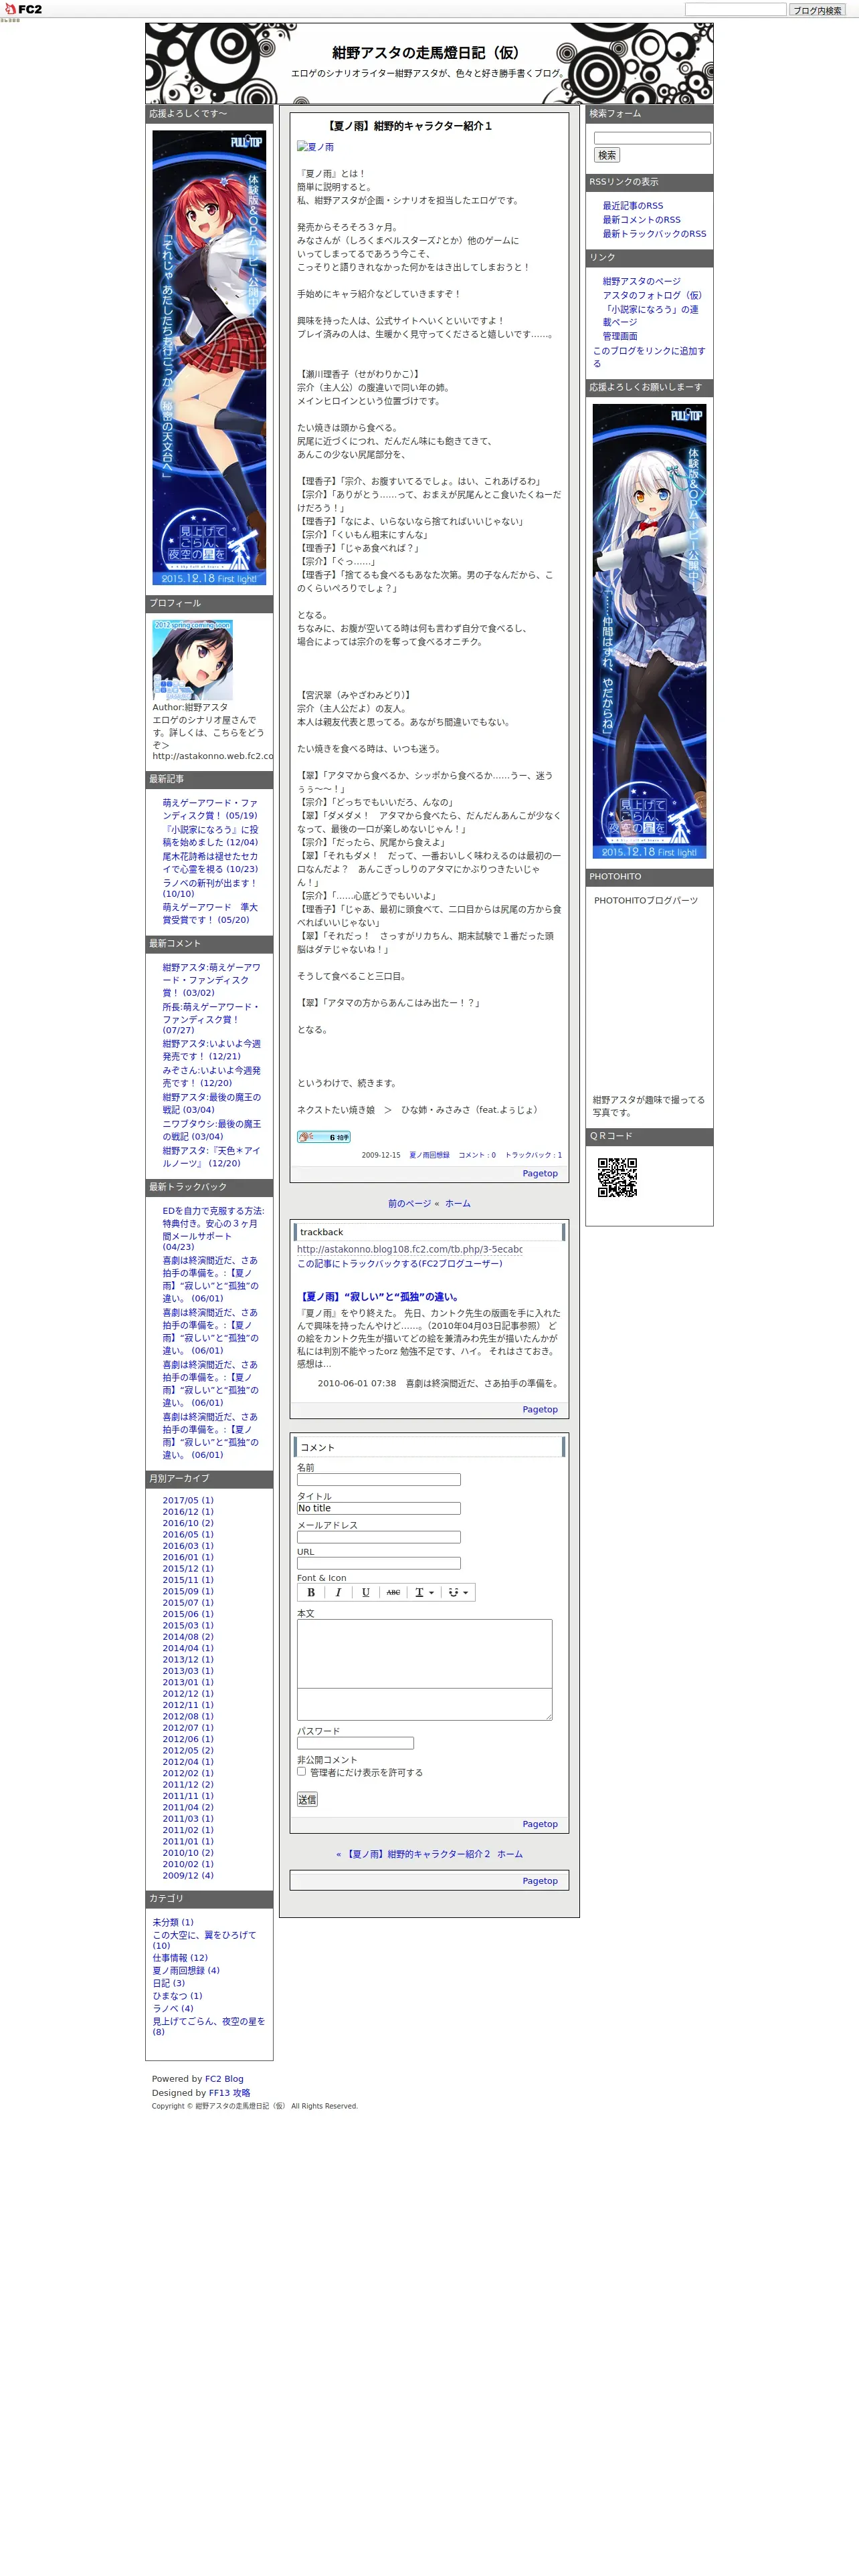The height and width of the screenshot is (2576, 859).
Task: Open the 【夏ノ雨】紺野的キャラクター紹介2 link
Action: coord(418,1854)
